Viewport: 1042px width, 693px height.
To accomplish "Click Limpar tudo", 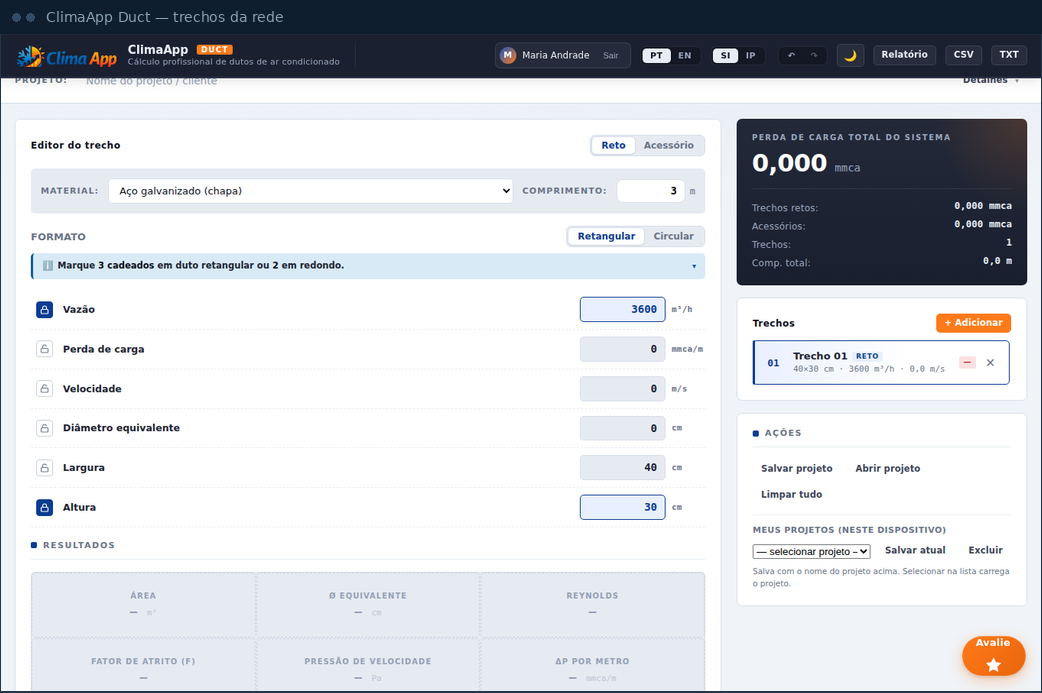I will click(791, 494).
